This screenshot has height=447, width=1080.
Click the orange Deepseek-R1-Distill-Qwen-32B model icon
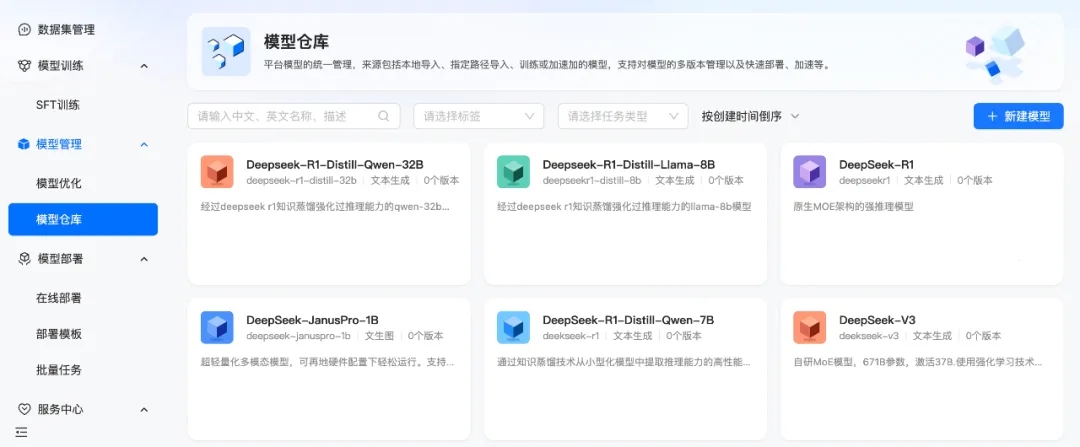217,172
